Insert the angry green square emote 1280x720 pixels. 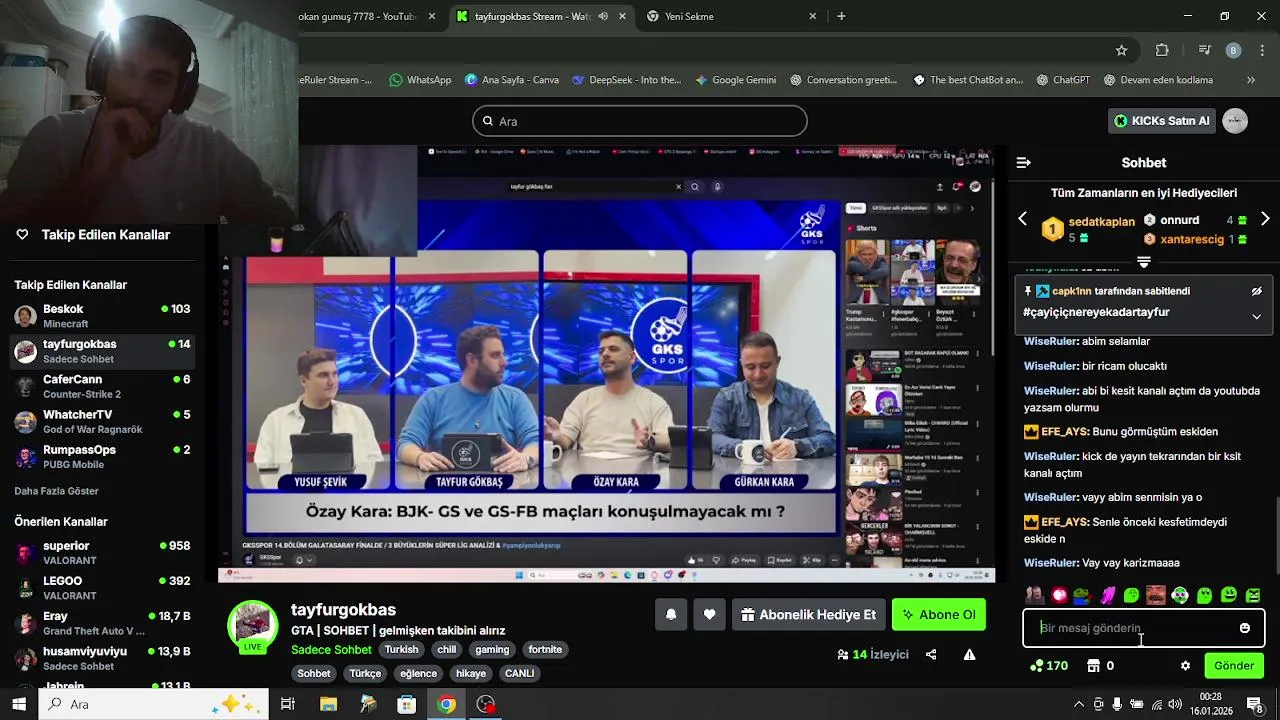click(1253, 596)
